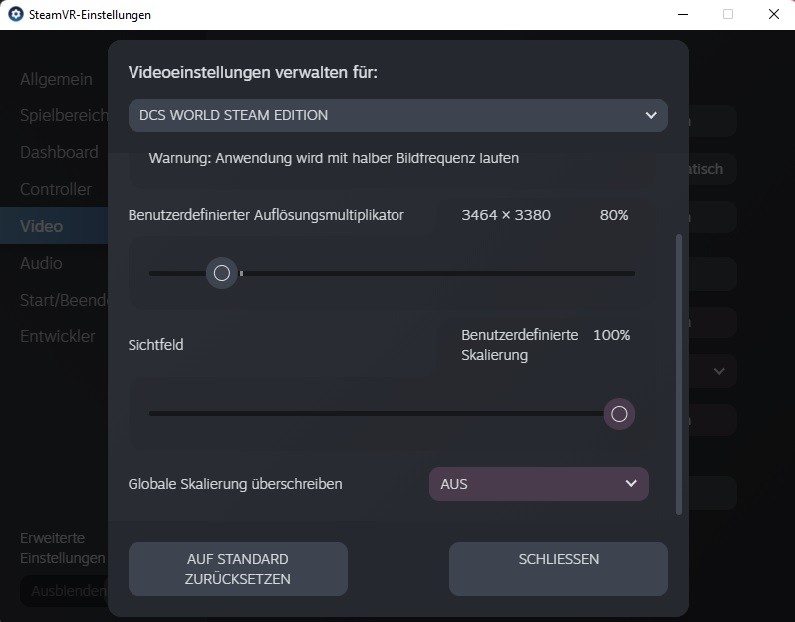
Task: Open the Start/Beenden settings tab
Action: coord(64,300)
